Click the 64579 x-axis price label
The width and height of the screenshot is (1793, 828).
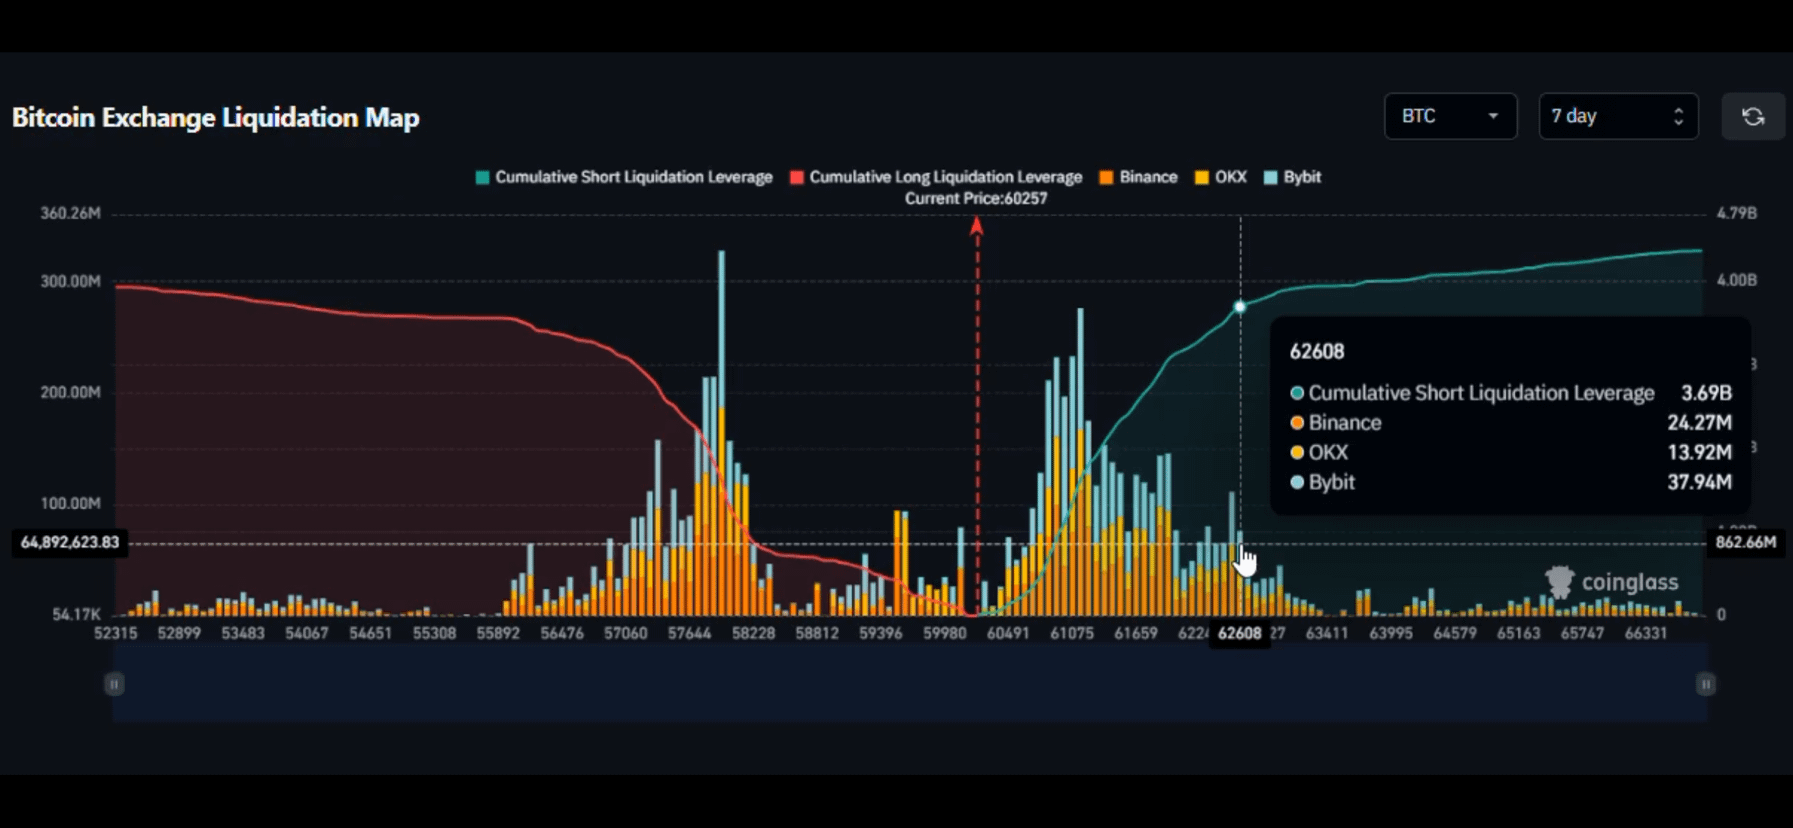click(x=1455, y=633)
